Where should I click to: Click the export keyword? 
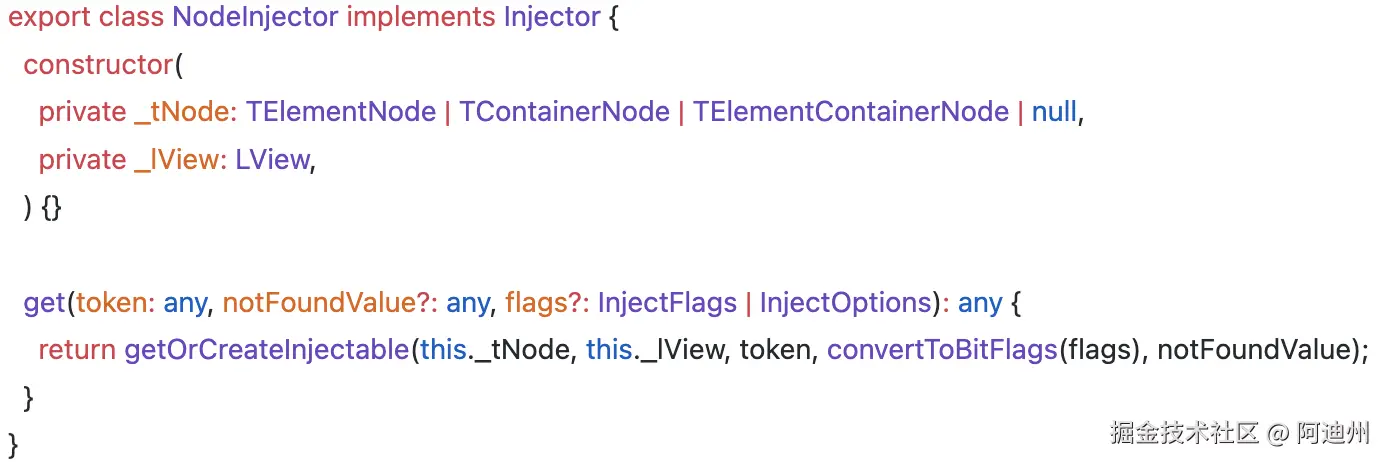pyautogui.click(x=46, y=18)
